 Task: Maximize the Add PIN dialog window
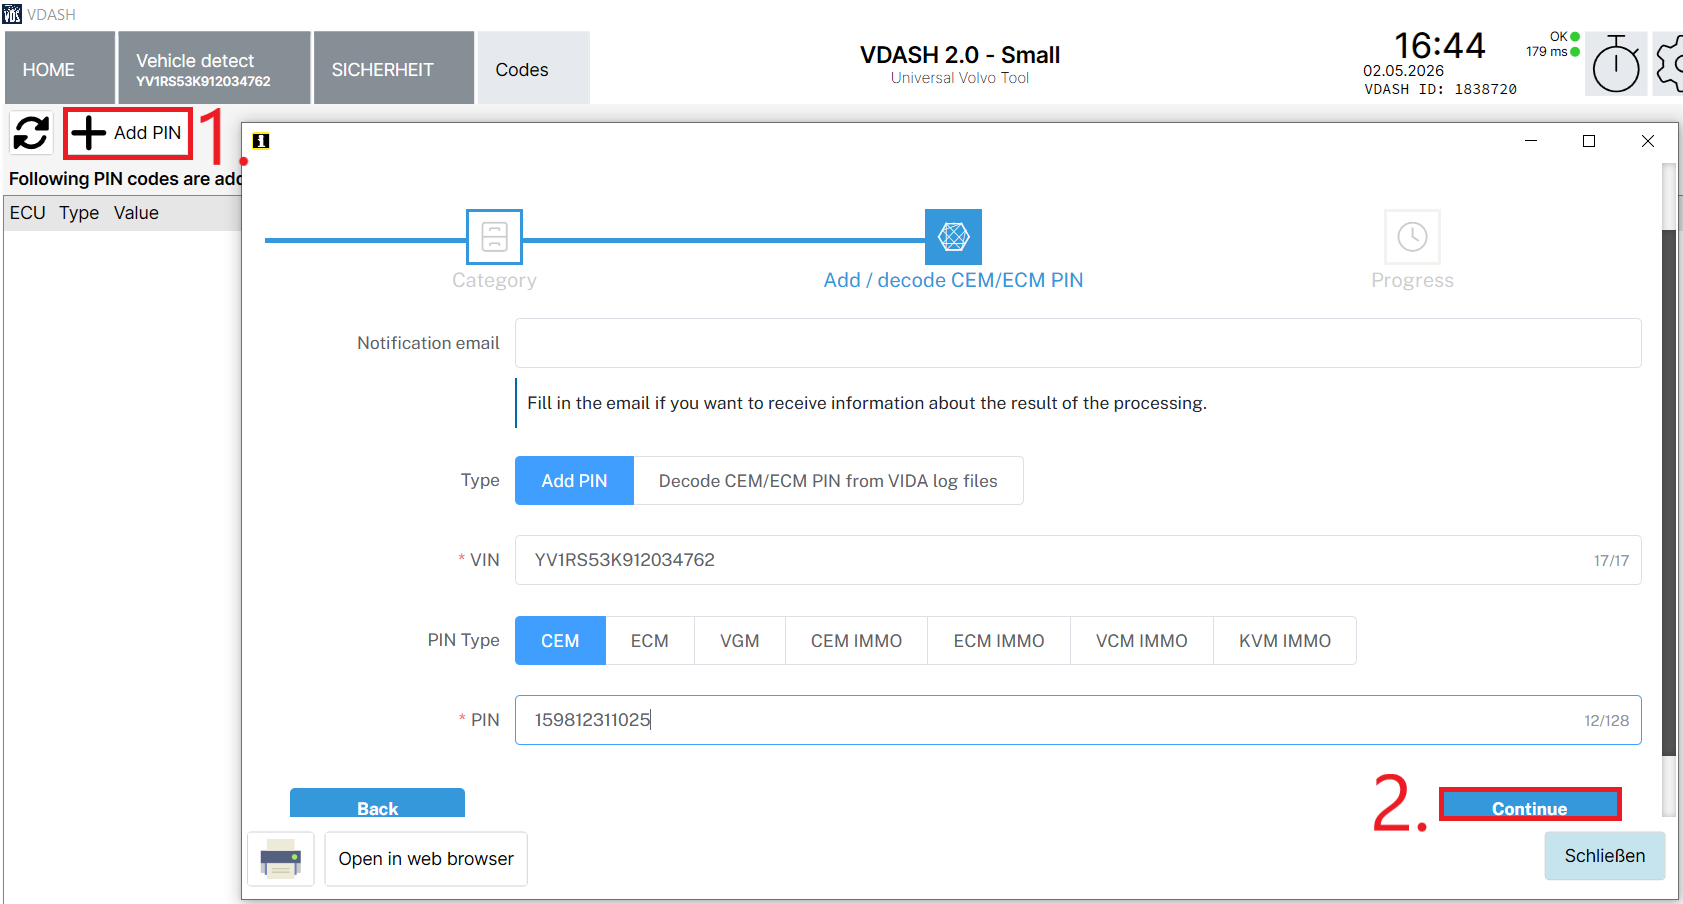pos(1589,141)
